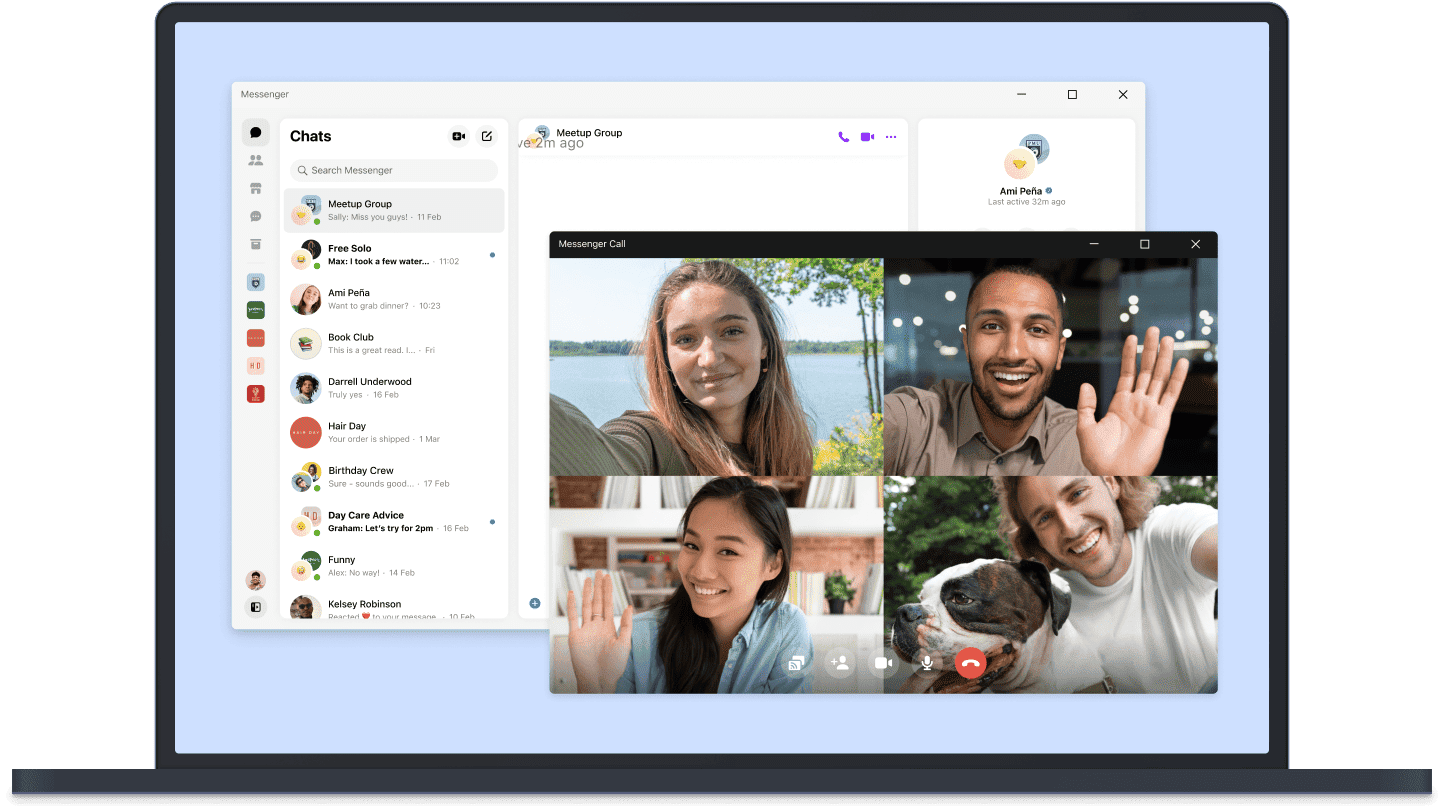Screen dimensions: 1444x807
Task: Open the three-dots conversation options menu
Action: tap(891, 137)
